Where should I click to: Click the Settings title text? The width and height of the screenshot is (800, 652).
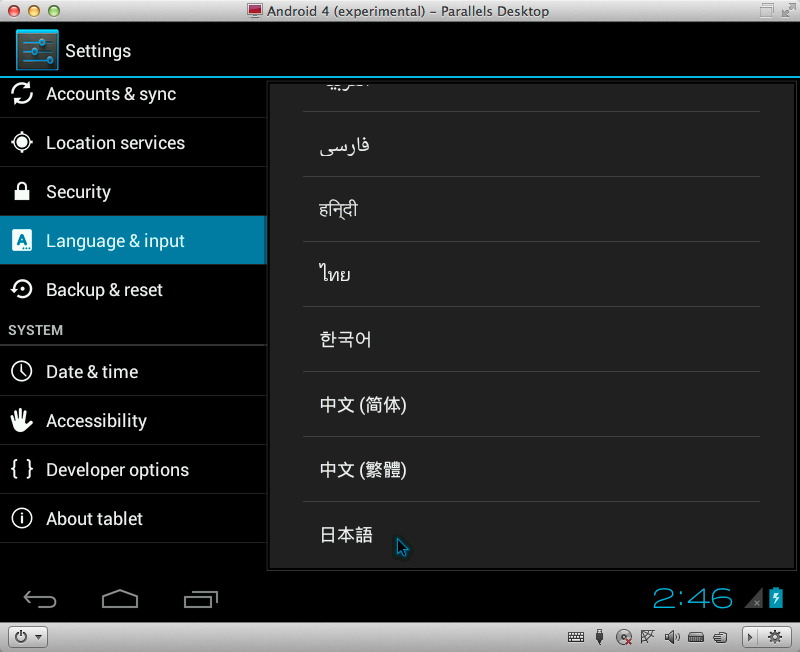(x=98, y=51)
